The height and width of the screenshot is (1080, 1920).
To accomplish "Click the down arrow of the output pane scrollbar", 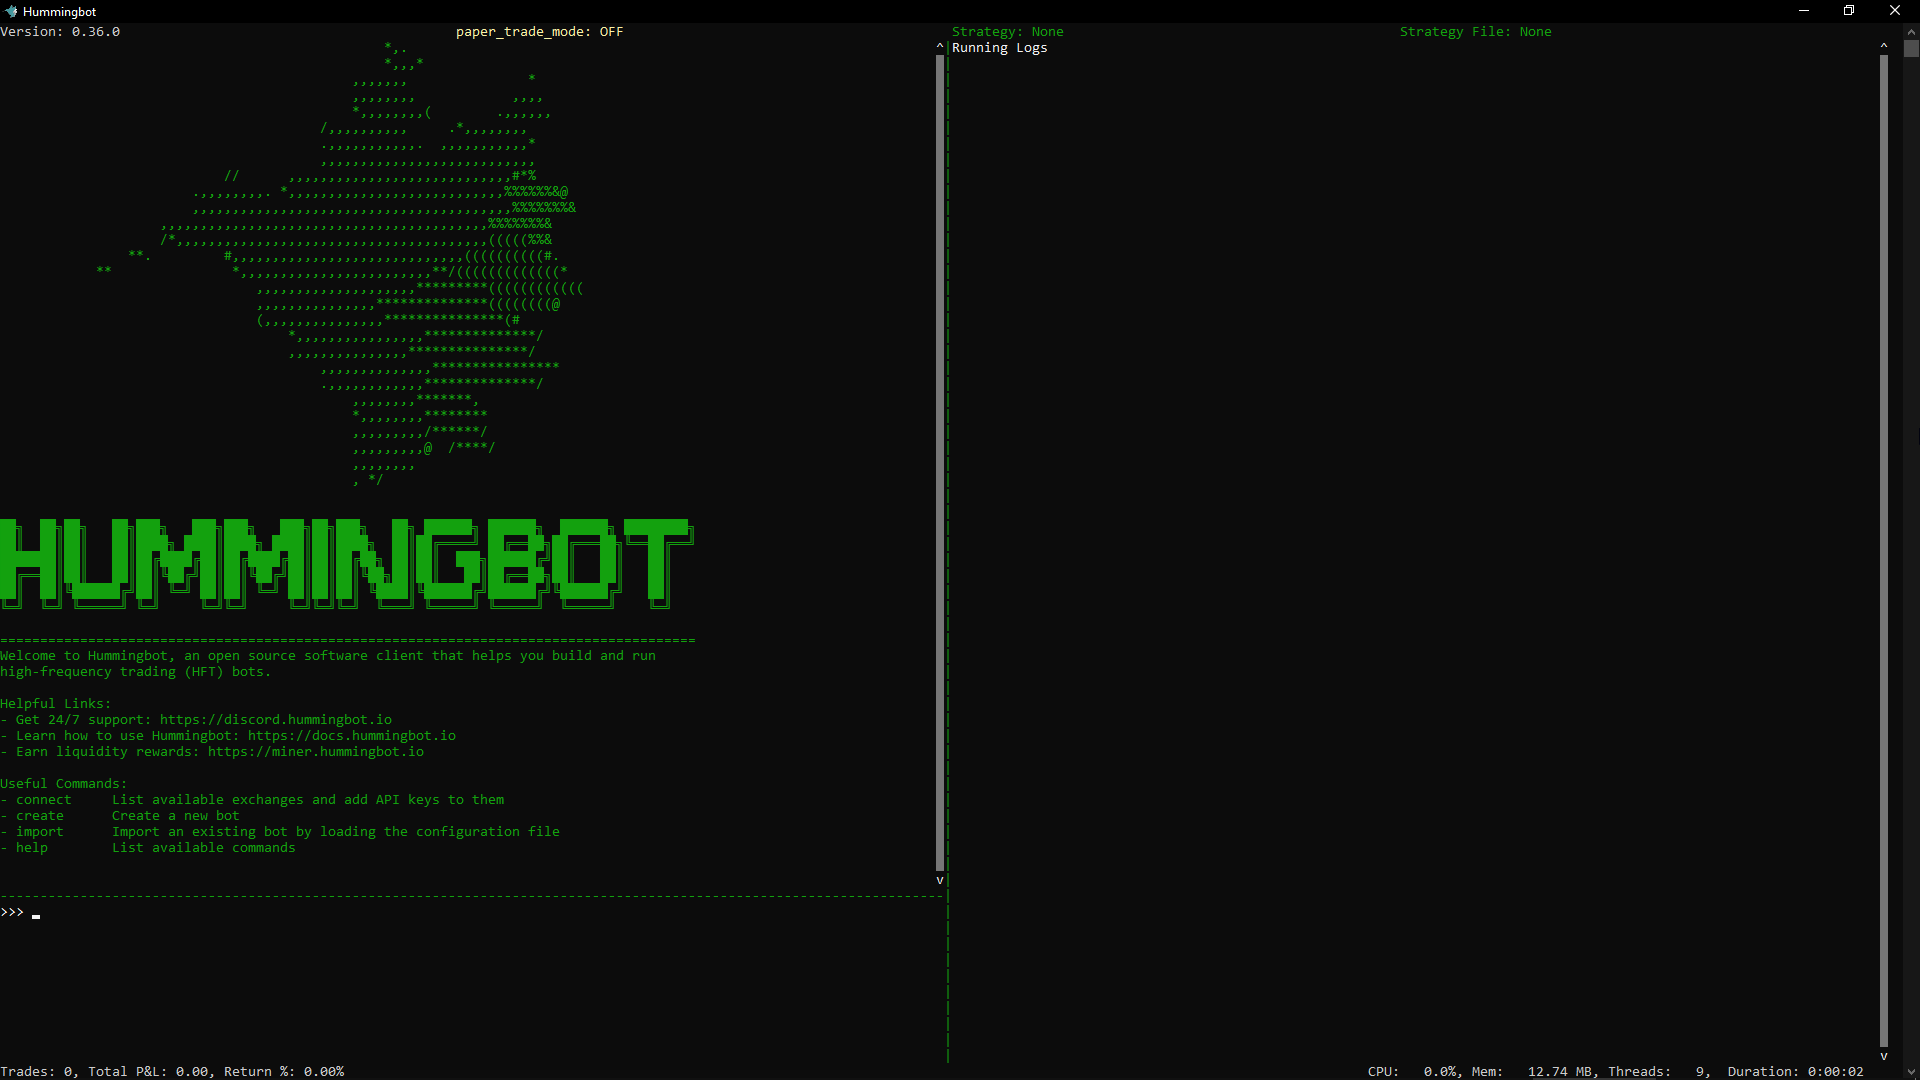I will [938, 880].
